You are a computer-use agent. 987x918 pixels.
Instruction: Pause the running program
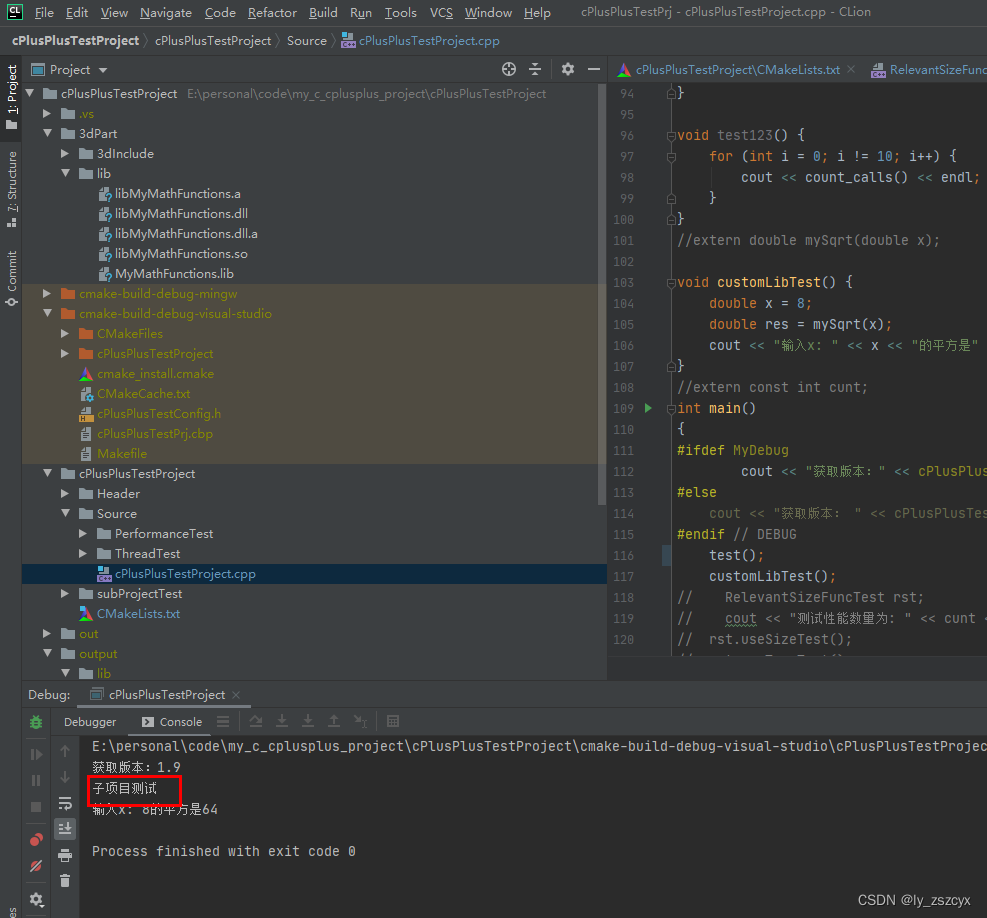(36, 780)
